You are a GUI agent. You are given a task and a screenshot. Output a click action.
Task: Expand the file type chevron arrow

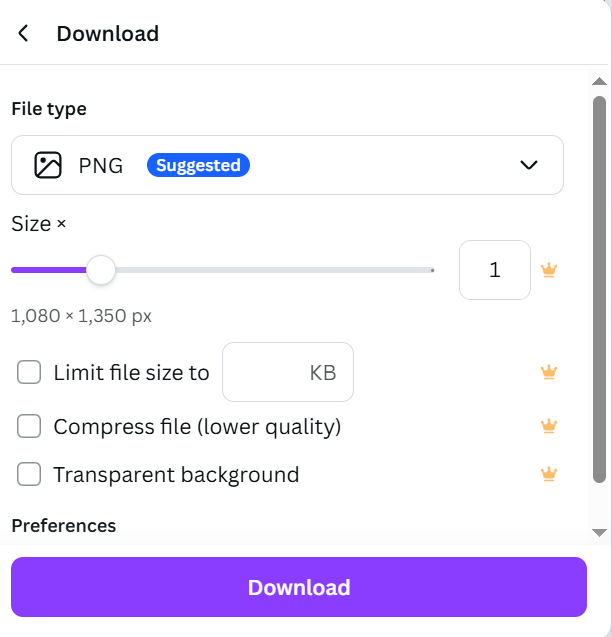click(x=529, y=165)
